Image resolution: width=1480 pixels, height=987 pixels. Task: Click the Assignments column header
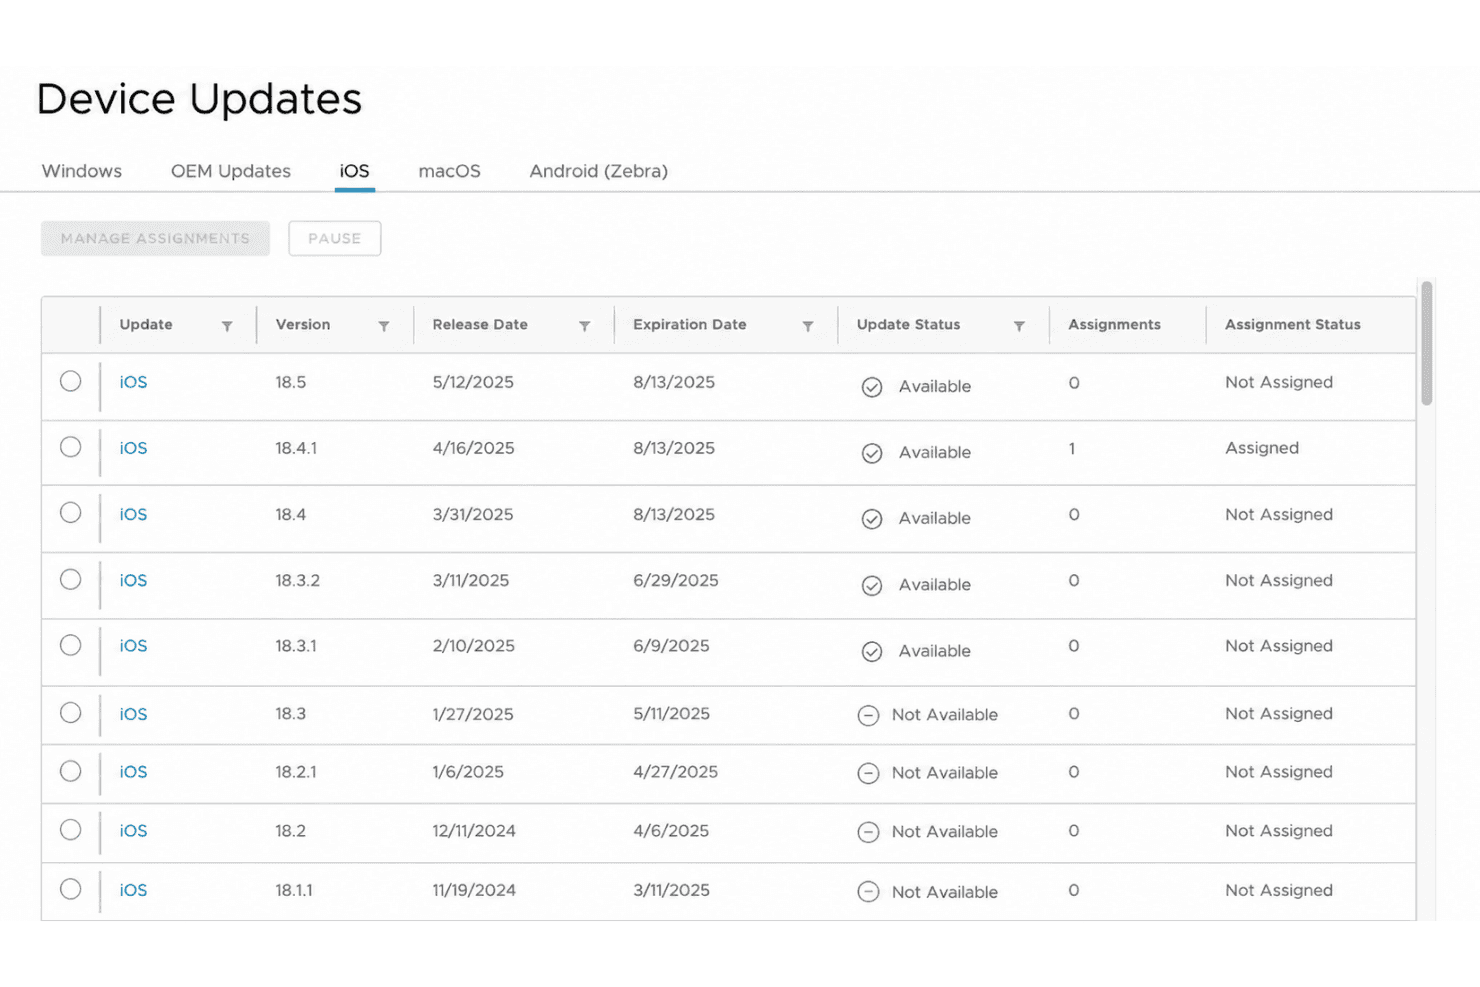click(1114, 325)
